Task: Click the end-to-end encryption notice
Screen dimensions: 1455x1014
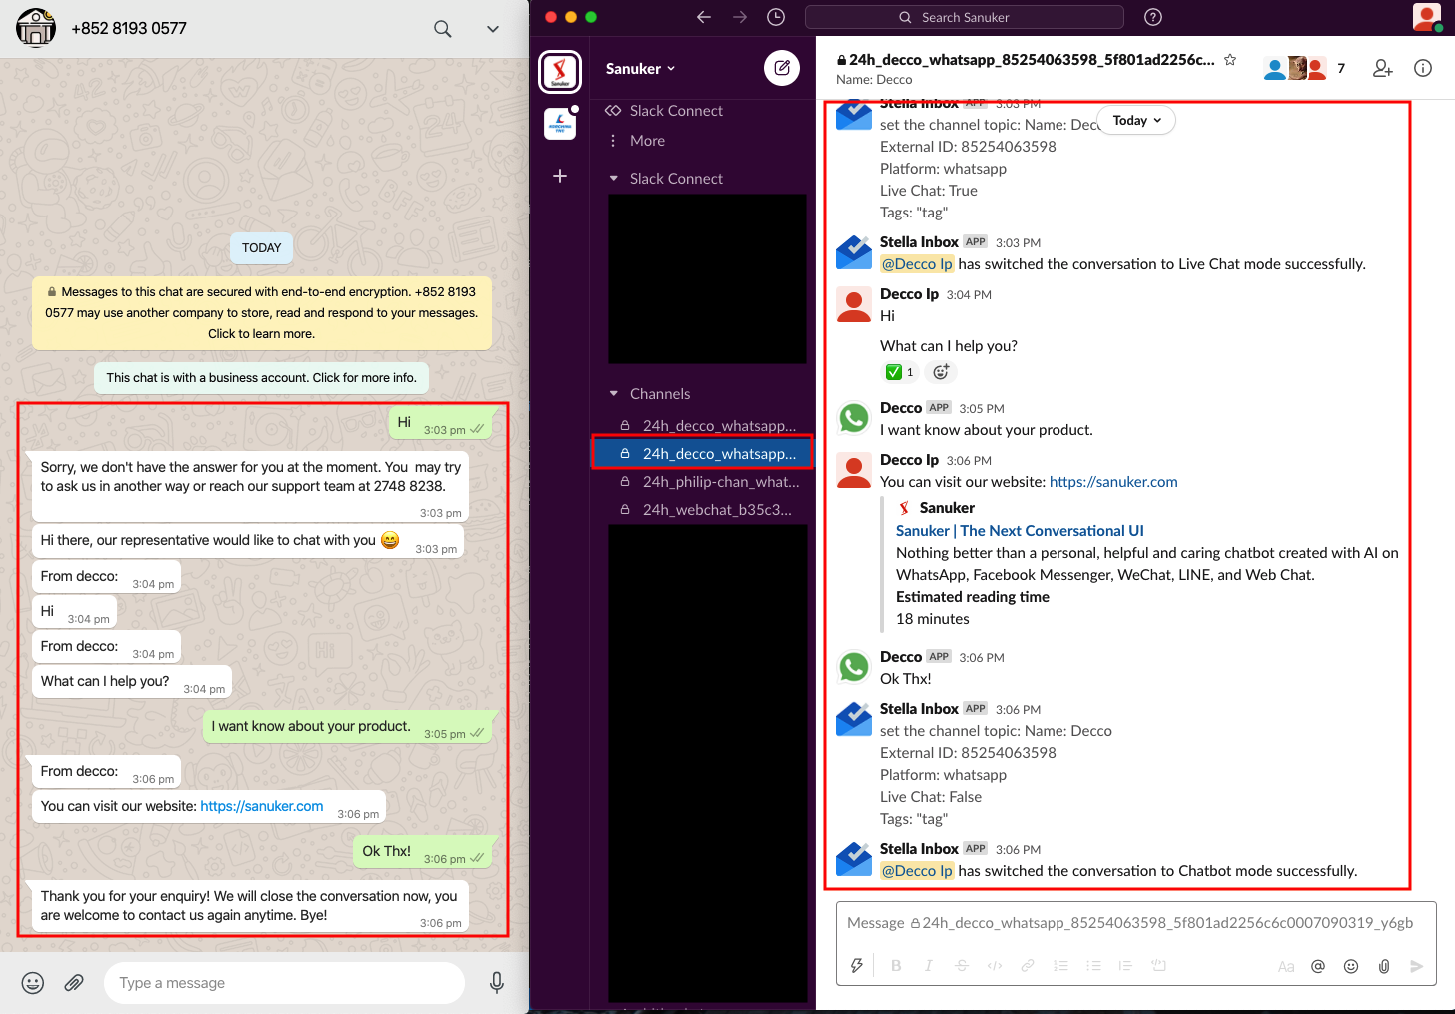Action: pyautogui.click(x=262, y=312)
